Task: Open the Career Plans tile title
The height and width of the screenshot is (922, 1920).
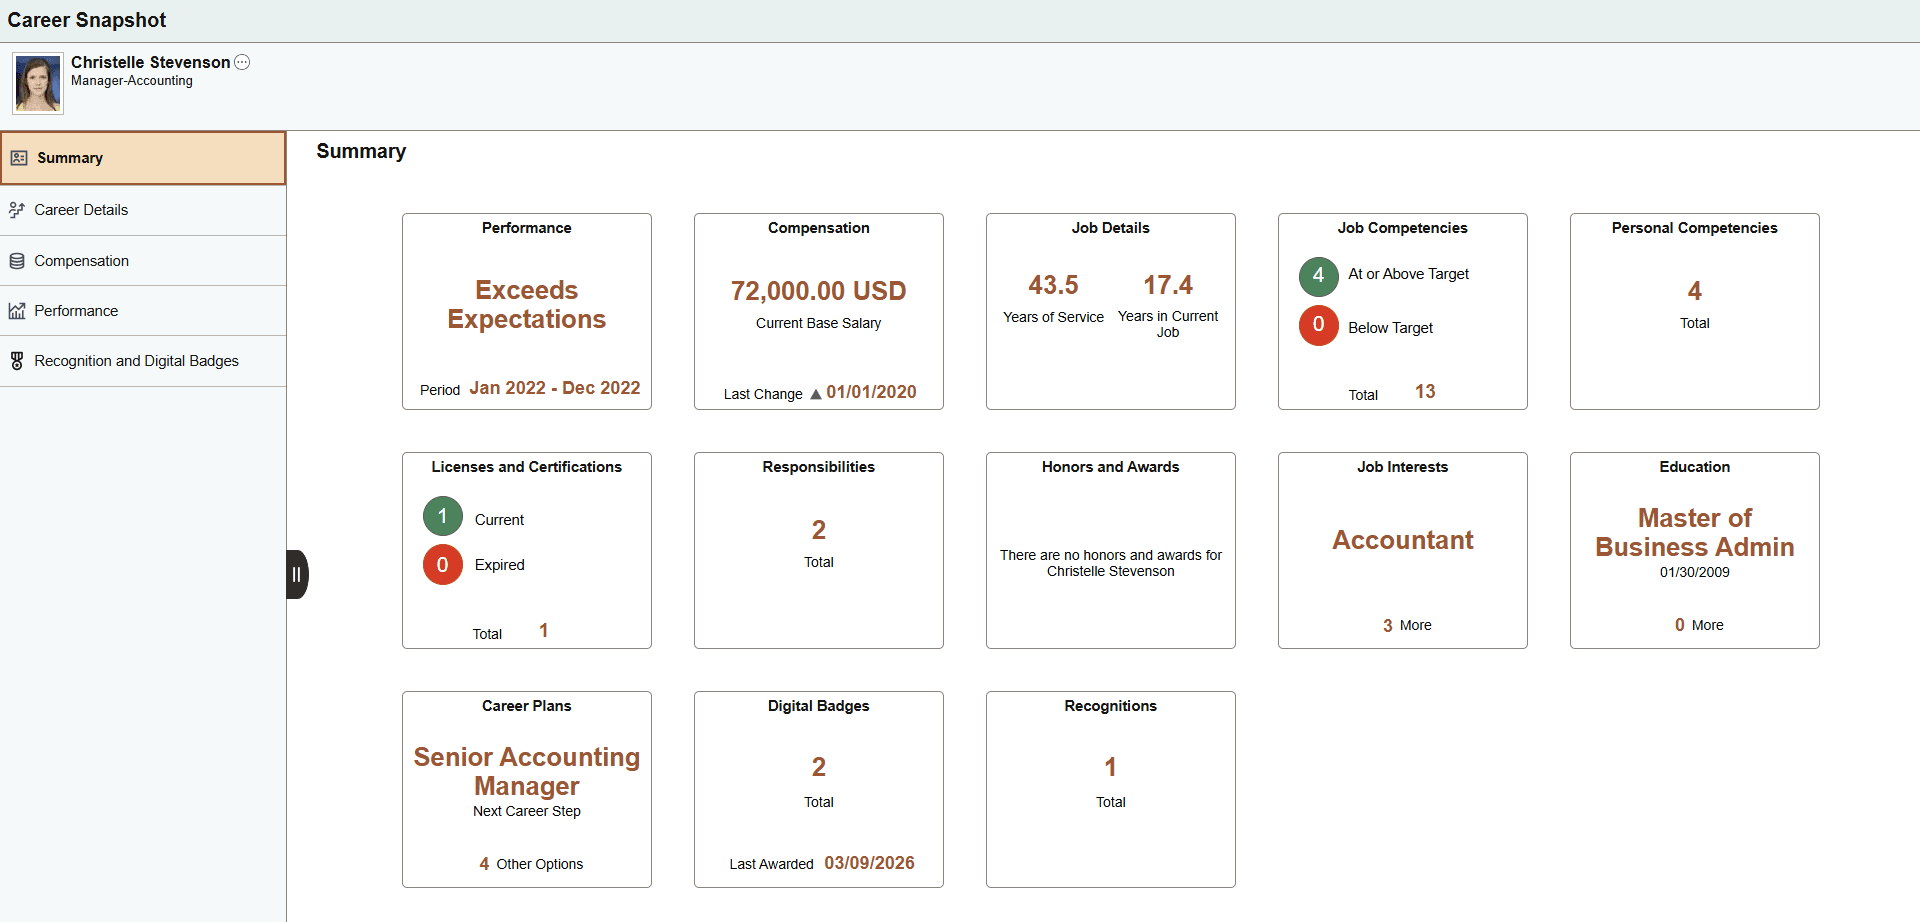Action: point(527,706)
